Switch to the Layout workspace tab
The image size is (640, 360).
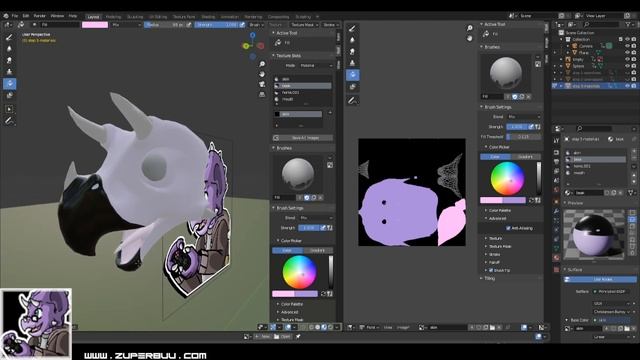pyautogui.click(x=93, y=17)
